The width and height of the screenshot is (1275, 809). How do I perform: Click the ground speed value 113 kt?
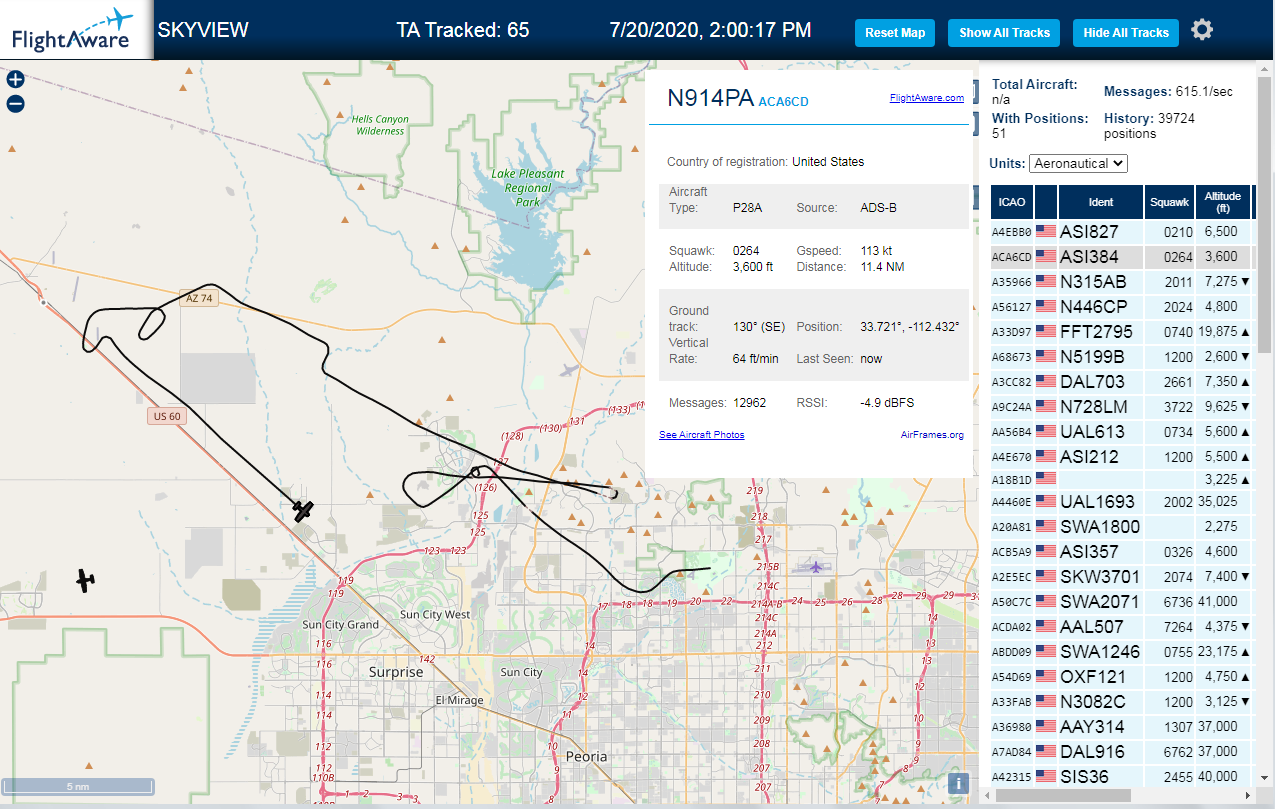877,251
